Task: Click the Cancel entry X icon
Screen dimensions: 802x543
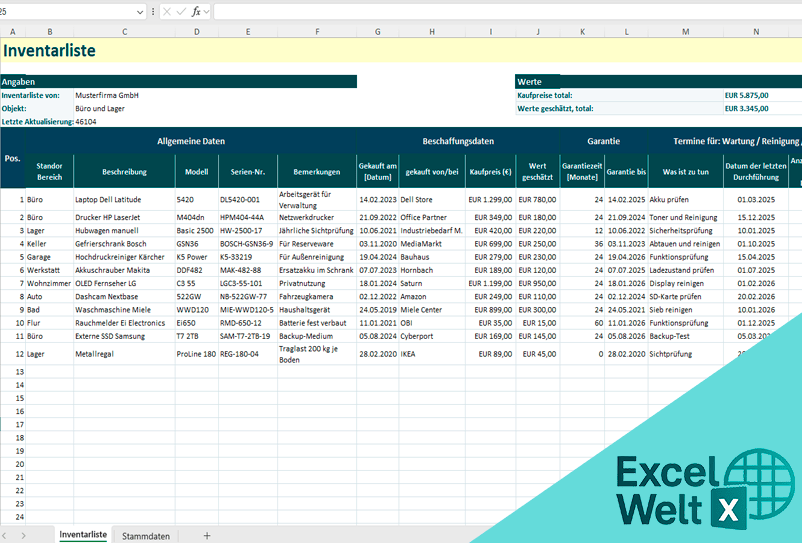Action: pos(167,12)
